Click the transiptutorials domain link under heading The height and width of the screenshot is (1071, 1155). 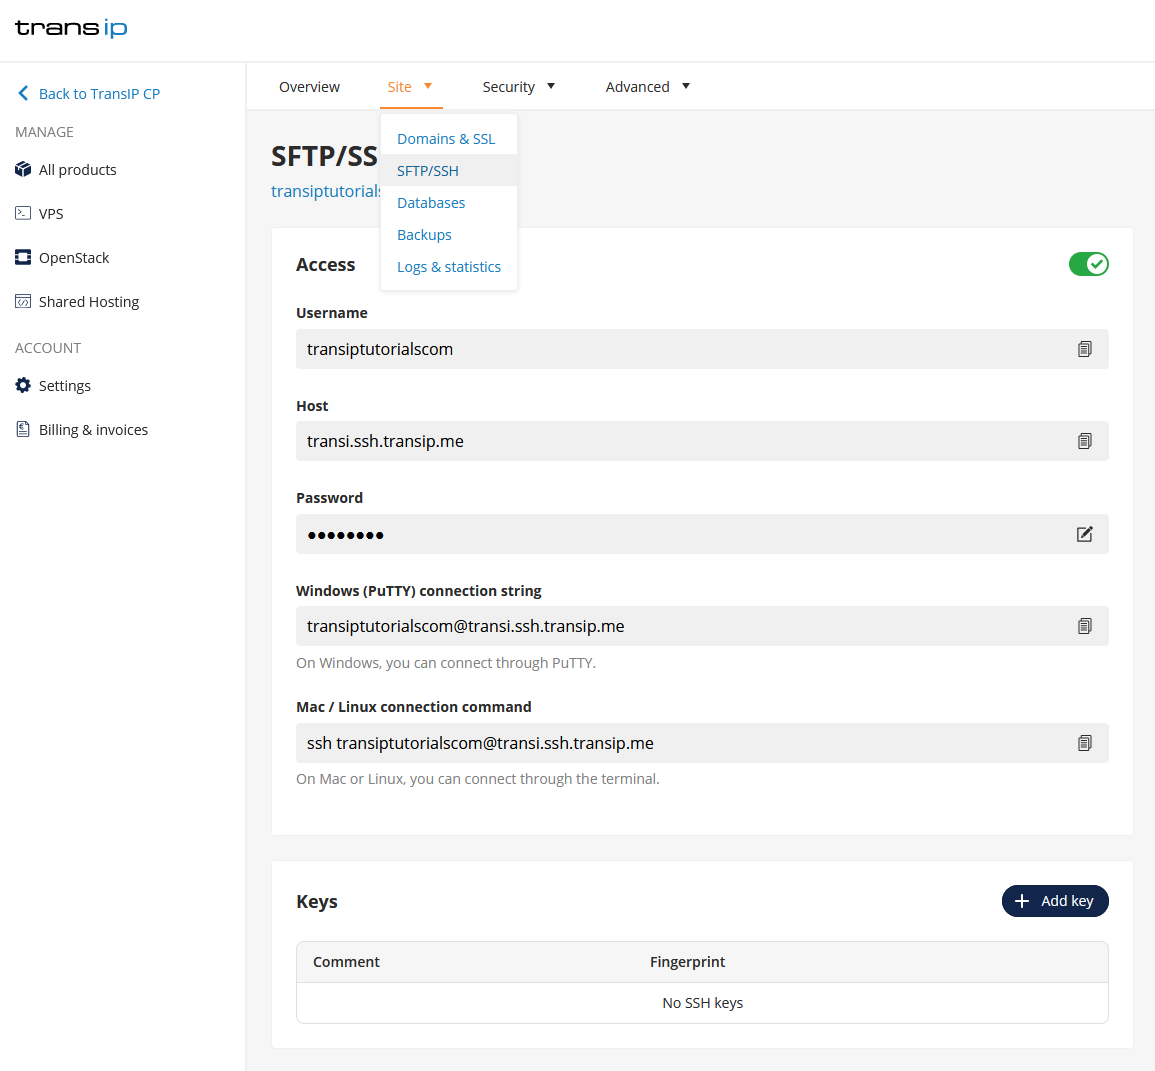coord(326,191)
